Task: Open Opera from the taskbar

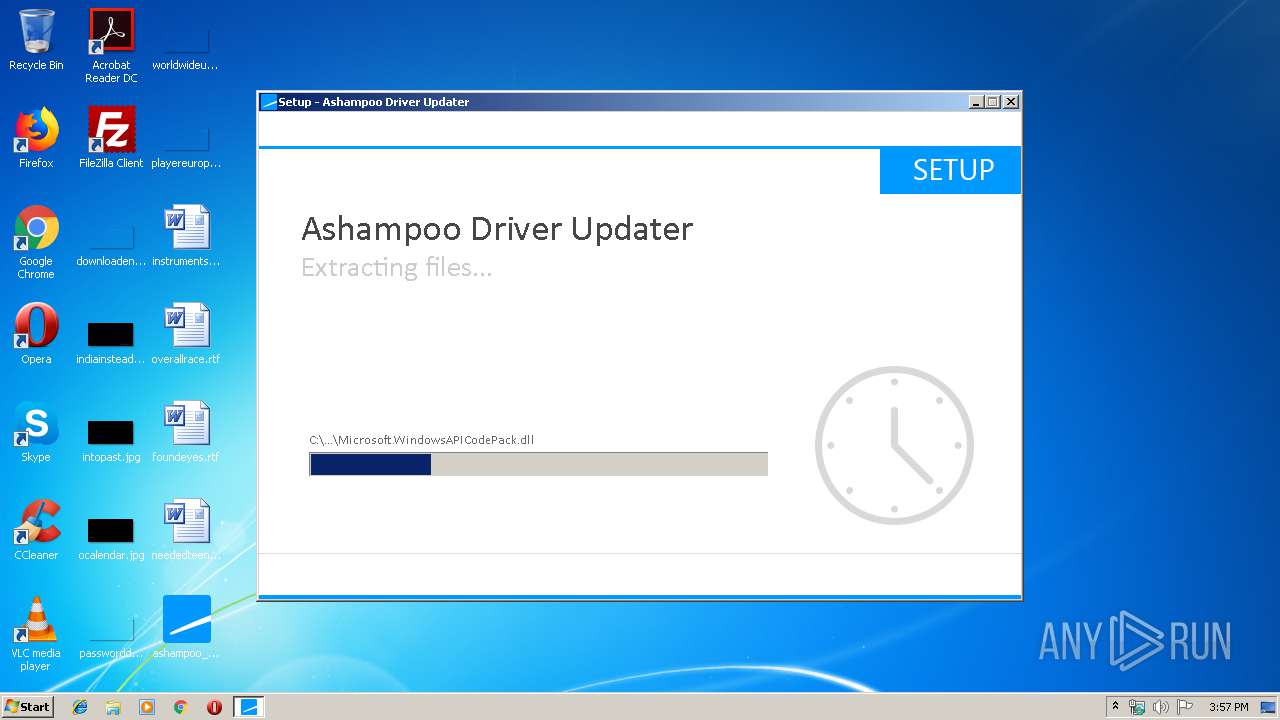Action: [x=214, y=707]
